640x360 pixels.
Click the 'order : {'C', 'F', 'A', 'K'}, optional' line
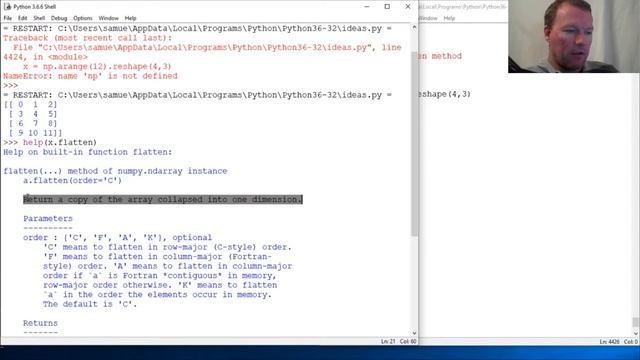[118, 238]
